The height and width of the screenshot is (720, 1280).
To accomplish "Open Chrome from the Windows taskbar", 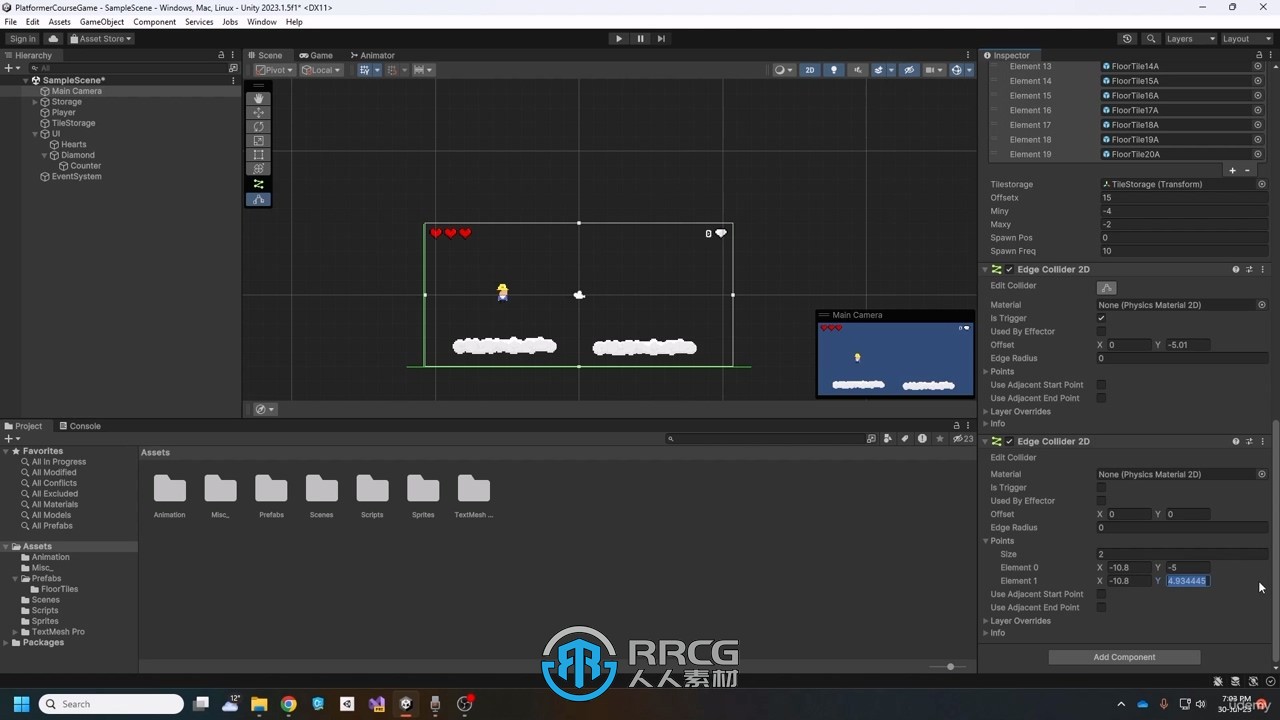I will (x=288, y=704).
